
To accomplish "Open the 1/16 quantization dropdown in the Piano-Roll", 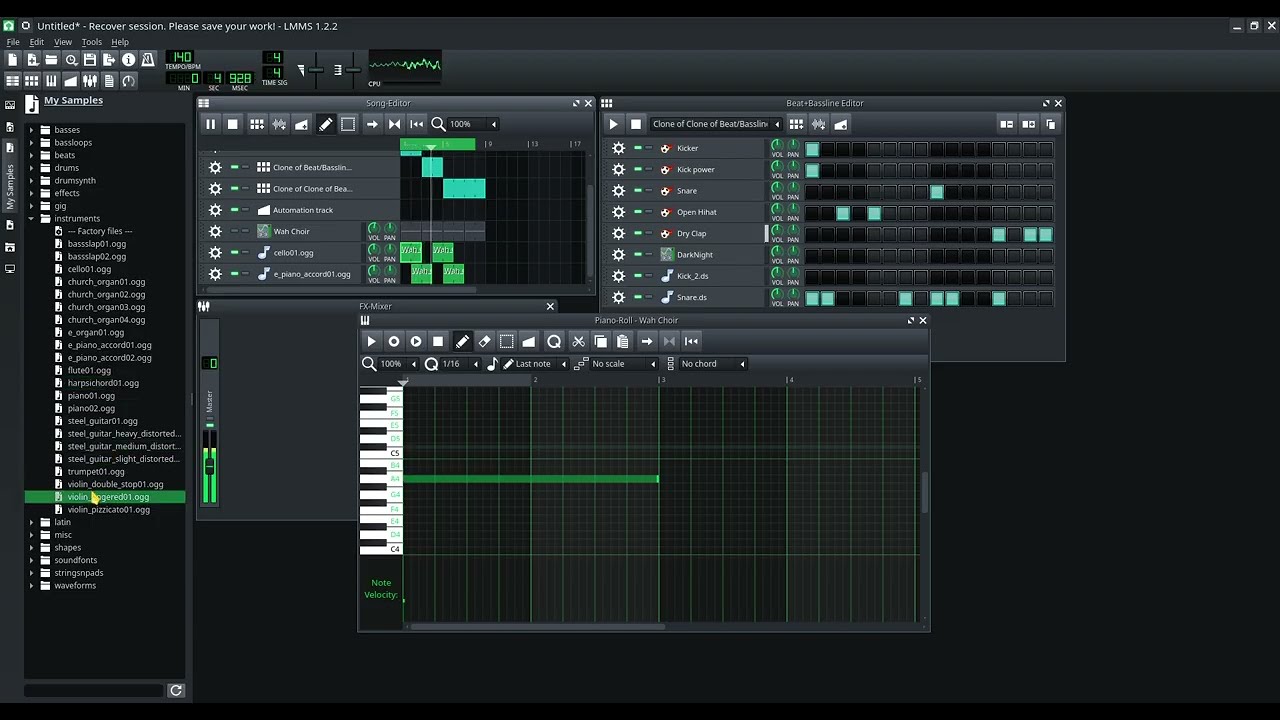I will (x=460, y=364).
